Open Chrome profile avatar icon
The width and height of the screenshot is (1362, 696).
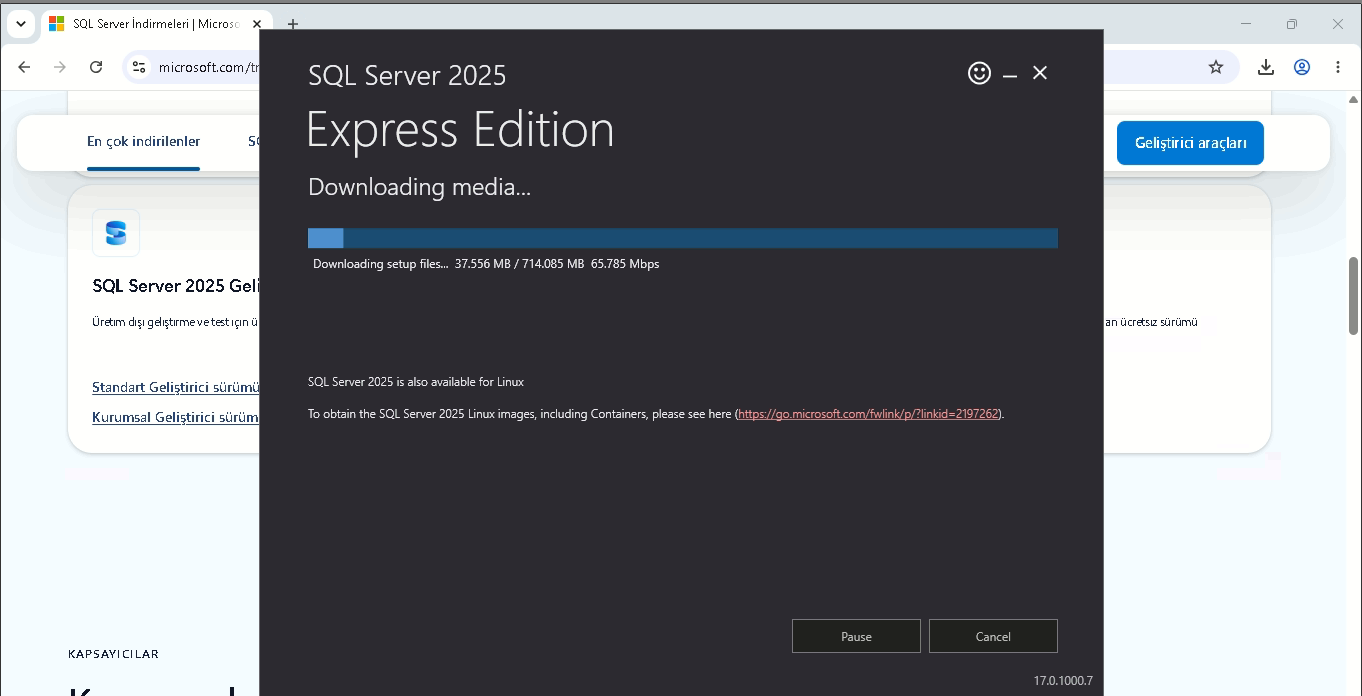[x=1302, y=67]
